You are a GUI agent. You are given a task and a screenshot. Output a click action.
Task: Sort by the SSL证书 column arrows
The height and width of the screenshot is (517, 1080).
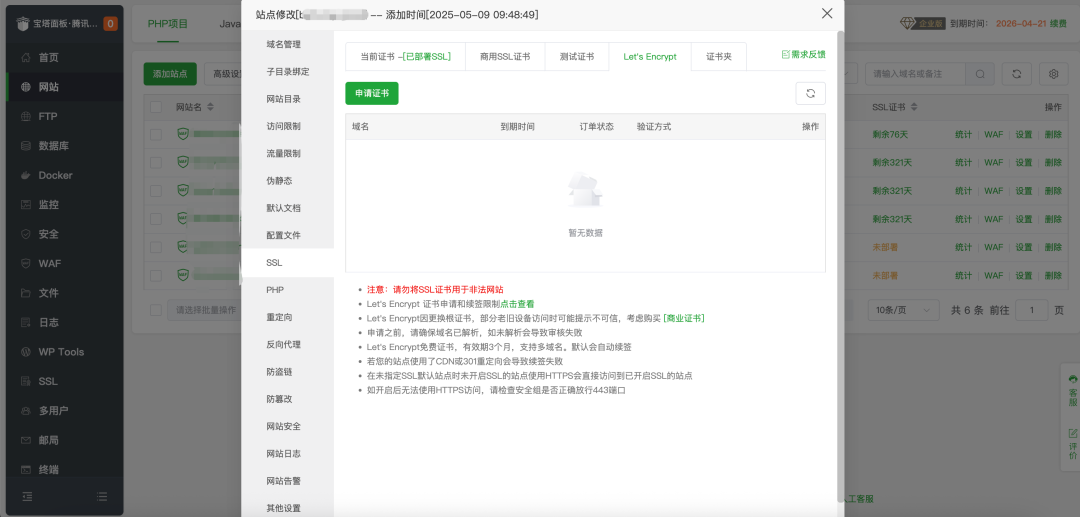coord(912,107)
